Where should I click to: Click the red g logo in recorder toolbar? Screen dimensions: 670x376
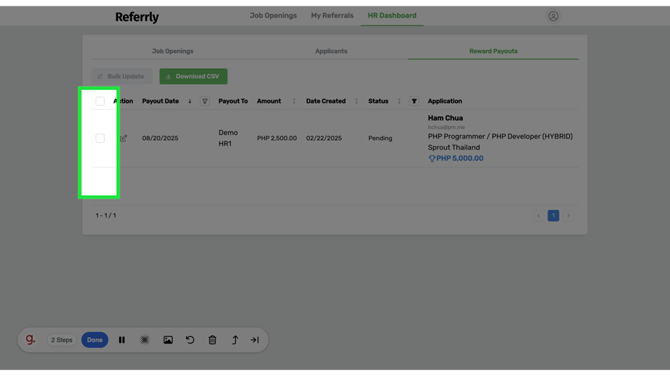(30, 340)
